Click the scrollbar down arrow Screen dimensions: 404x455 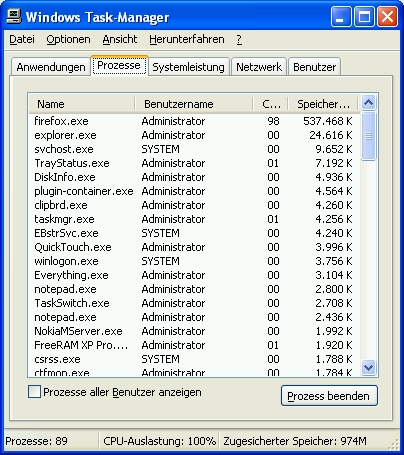pyautogui.click(x=368, y=367)
